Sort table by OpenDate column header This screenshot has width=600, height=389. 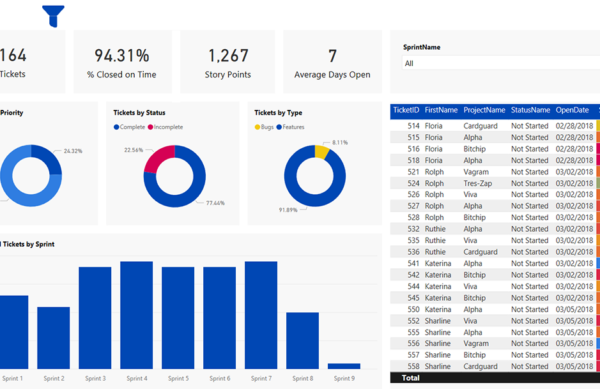tap(572, 110)
